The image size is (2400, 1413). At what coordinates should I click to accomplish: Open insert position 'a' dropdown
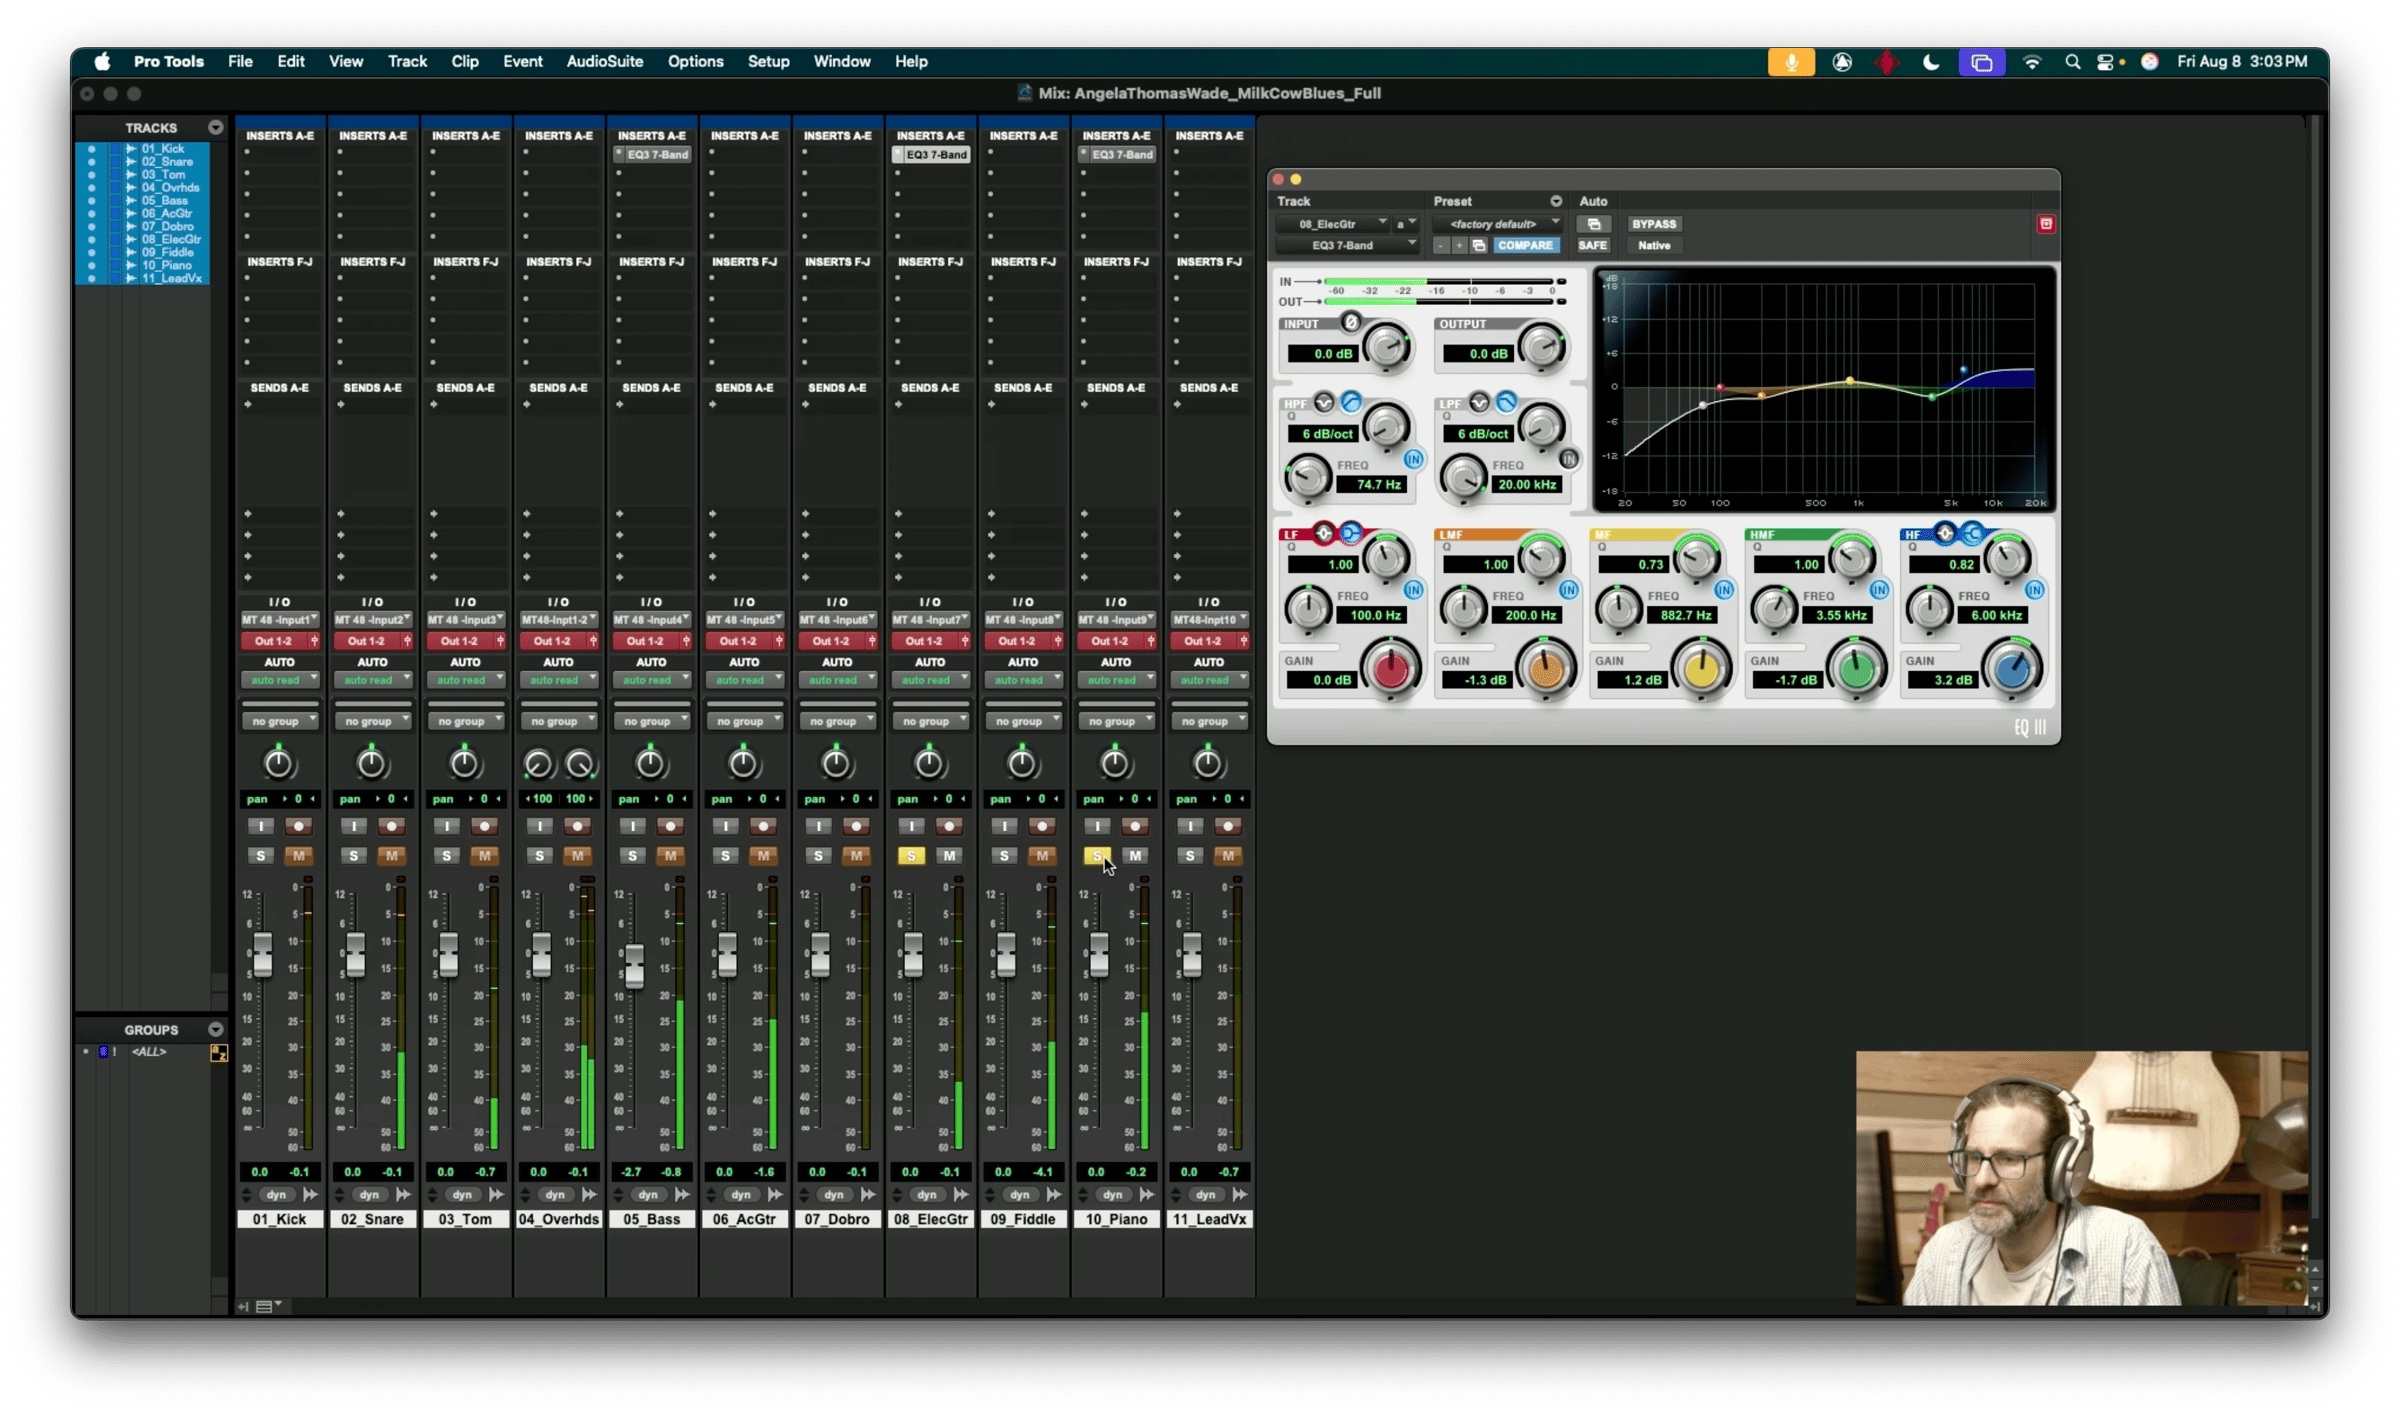pos(1405,224)
